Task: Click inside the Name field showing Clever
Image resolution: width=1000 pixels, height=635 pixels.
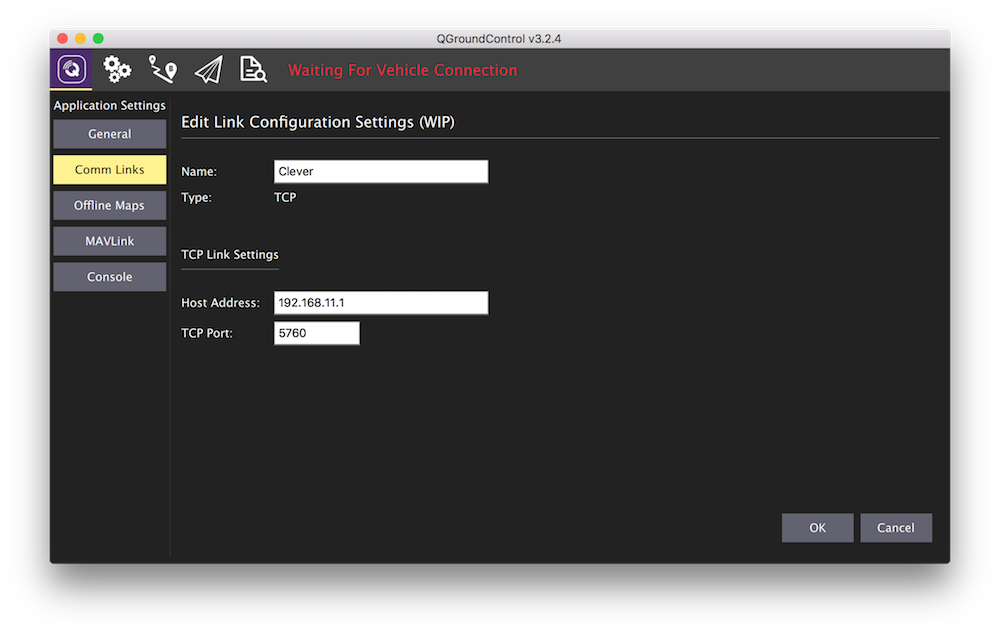Action: coord(380,171)
